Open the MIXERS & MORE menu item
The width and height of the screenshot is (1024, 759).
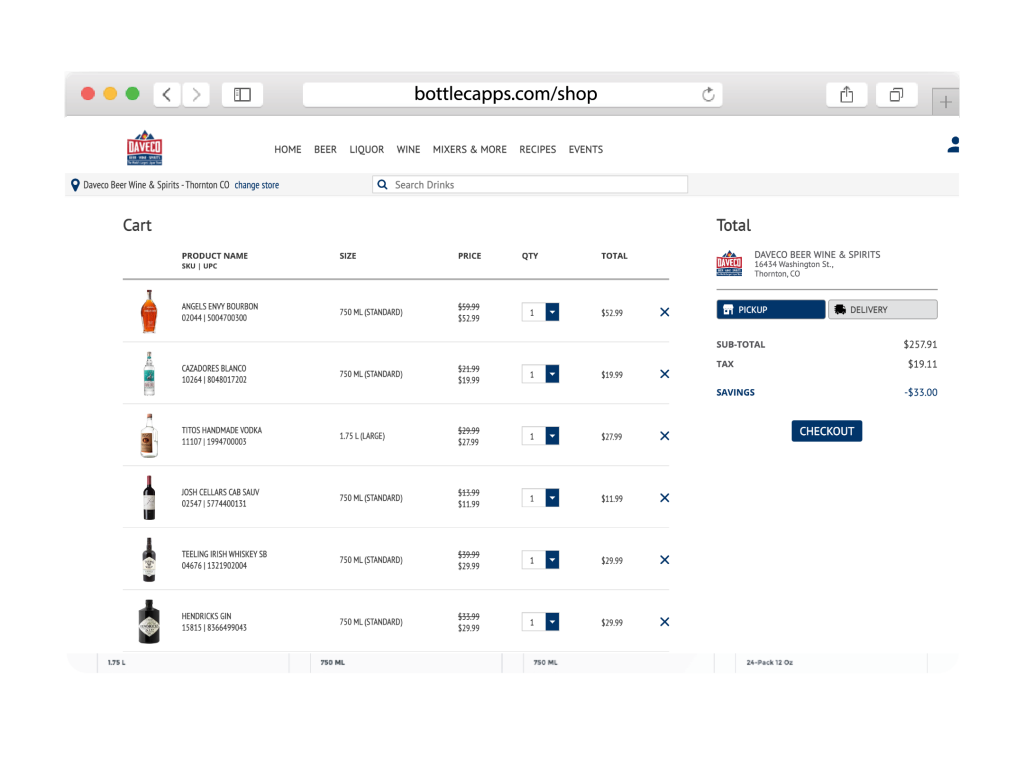point(470,150)
